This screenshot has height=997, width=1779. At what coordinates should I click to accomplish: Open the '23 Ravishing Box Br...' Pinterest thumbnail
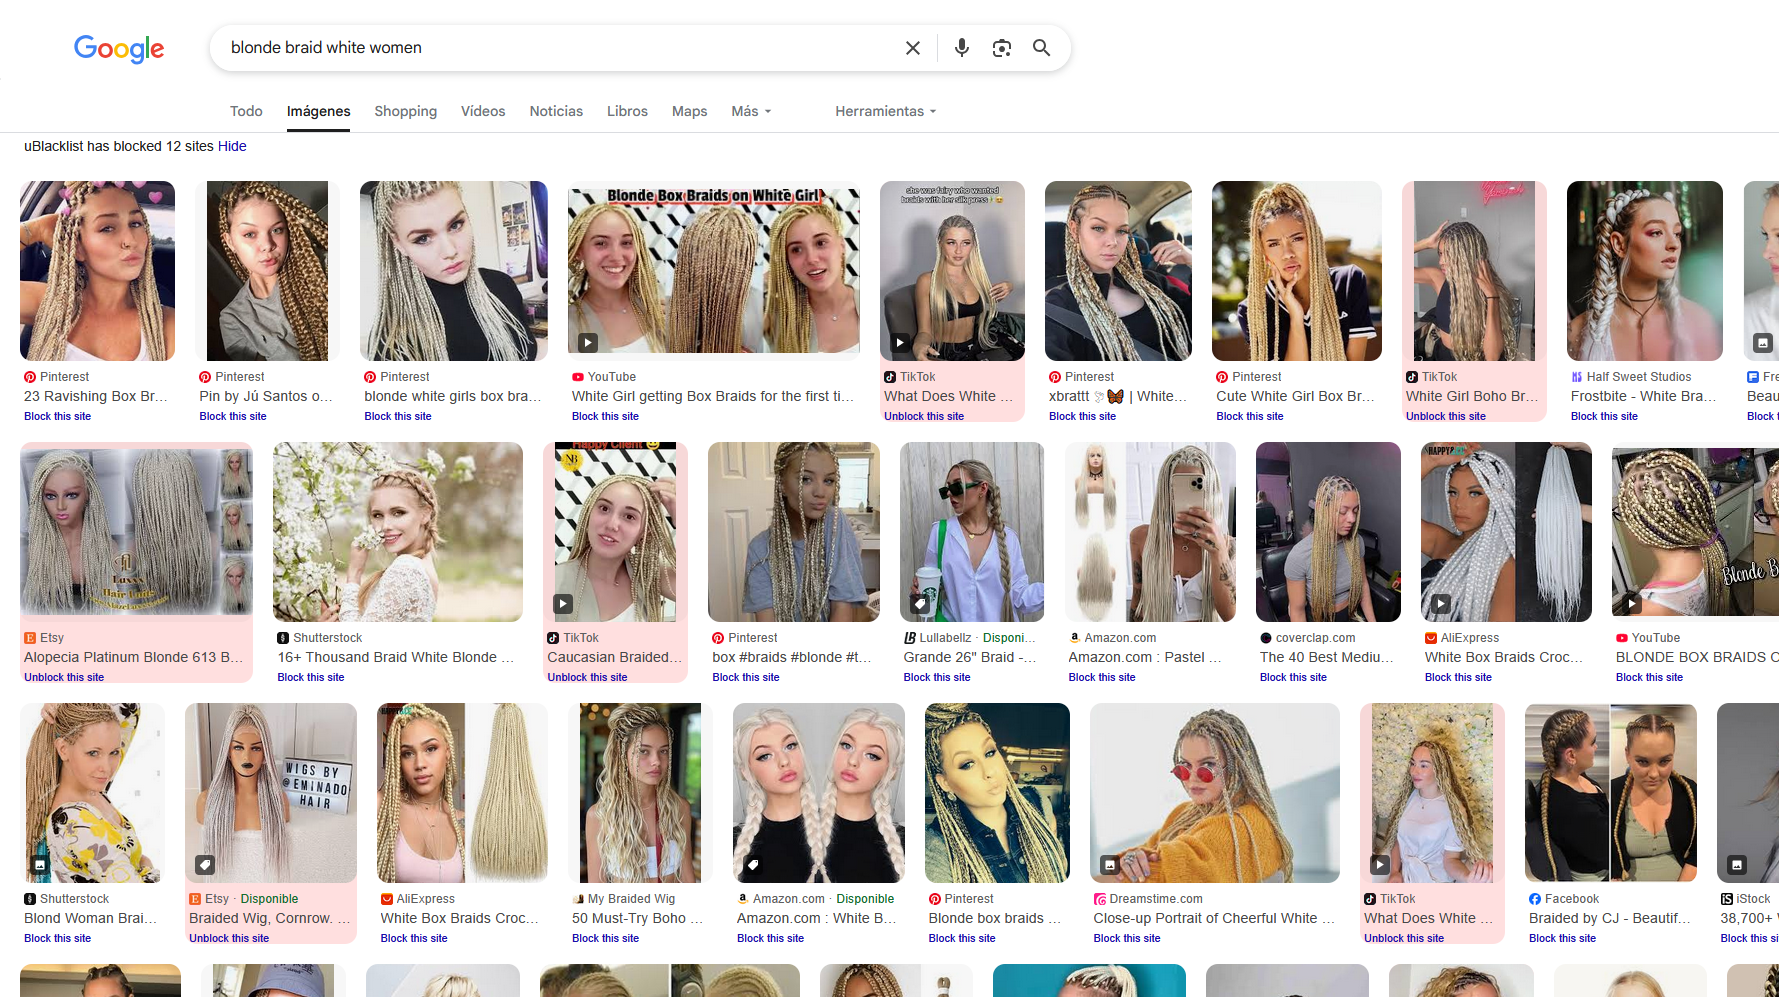(x=97, y=271)
